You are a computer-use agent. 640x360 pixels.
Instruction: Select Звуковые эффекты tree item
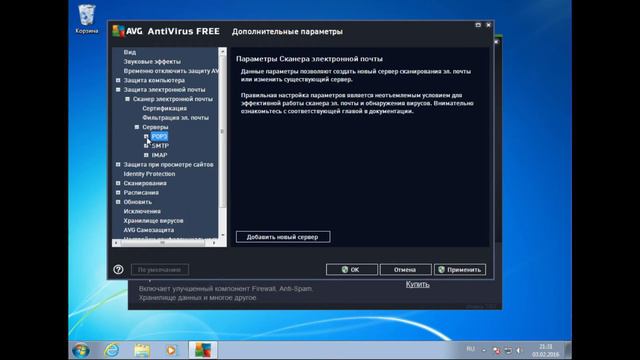[152, 62]
